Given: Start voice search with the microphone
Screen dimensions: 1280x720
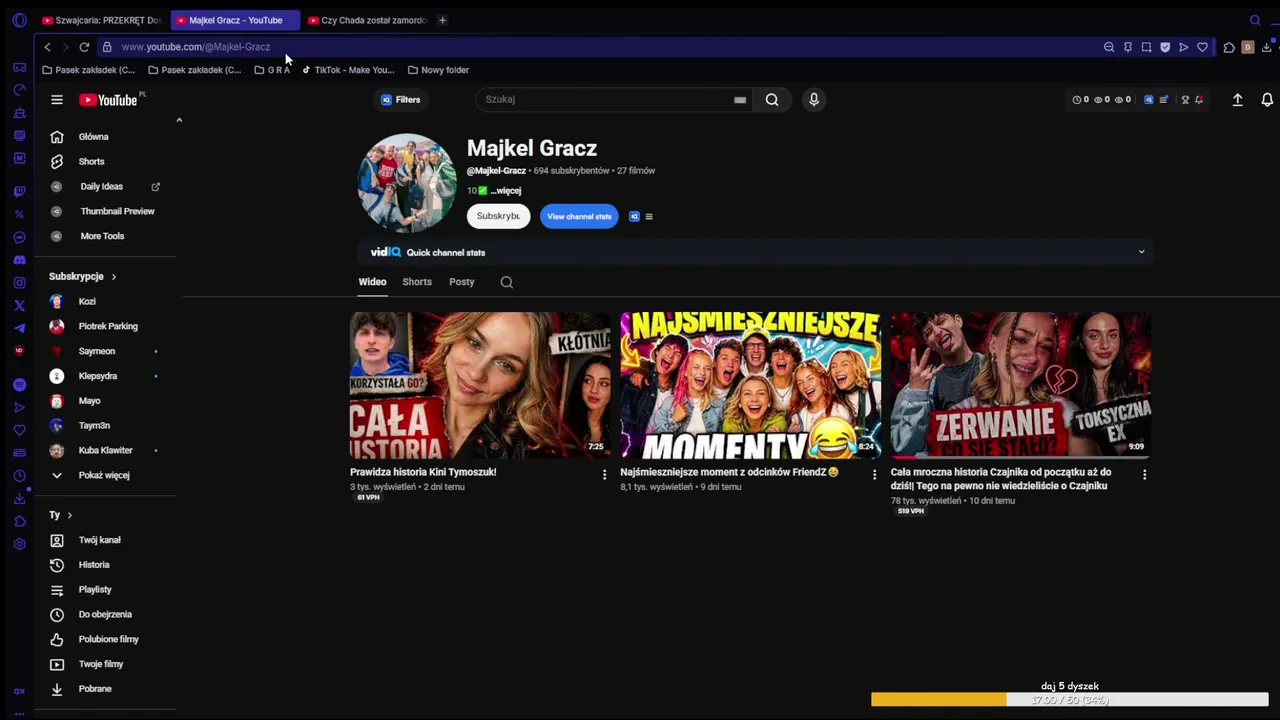Looking at the screenshot, I should [814, 100].
